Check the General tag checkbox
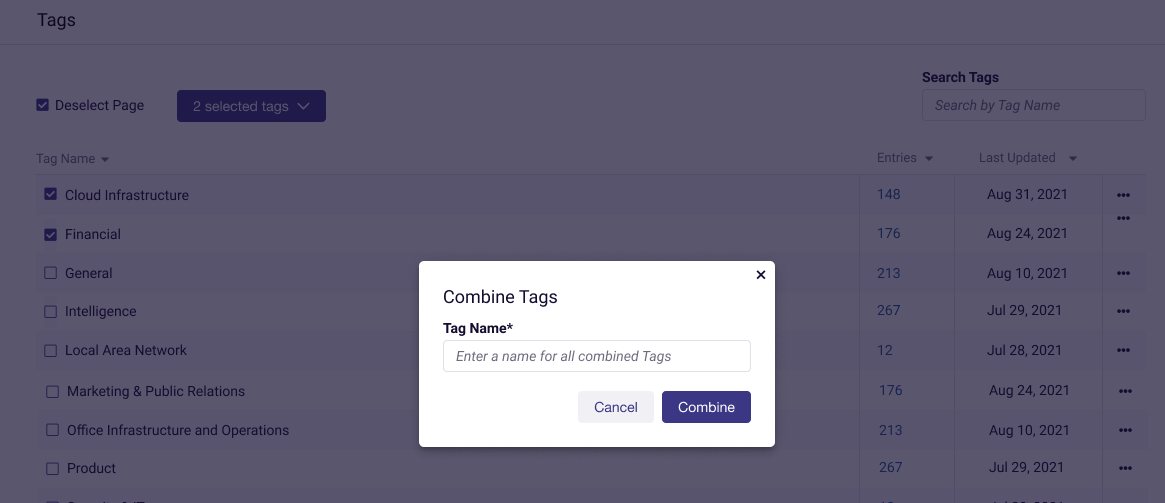This screenshot has height=503, width=1165. (50, 273)
